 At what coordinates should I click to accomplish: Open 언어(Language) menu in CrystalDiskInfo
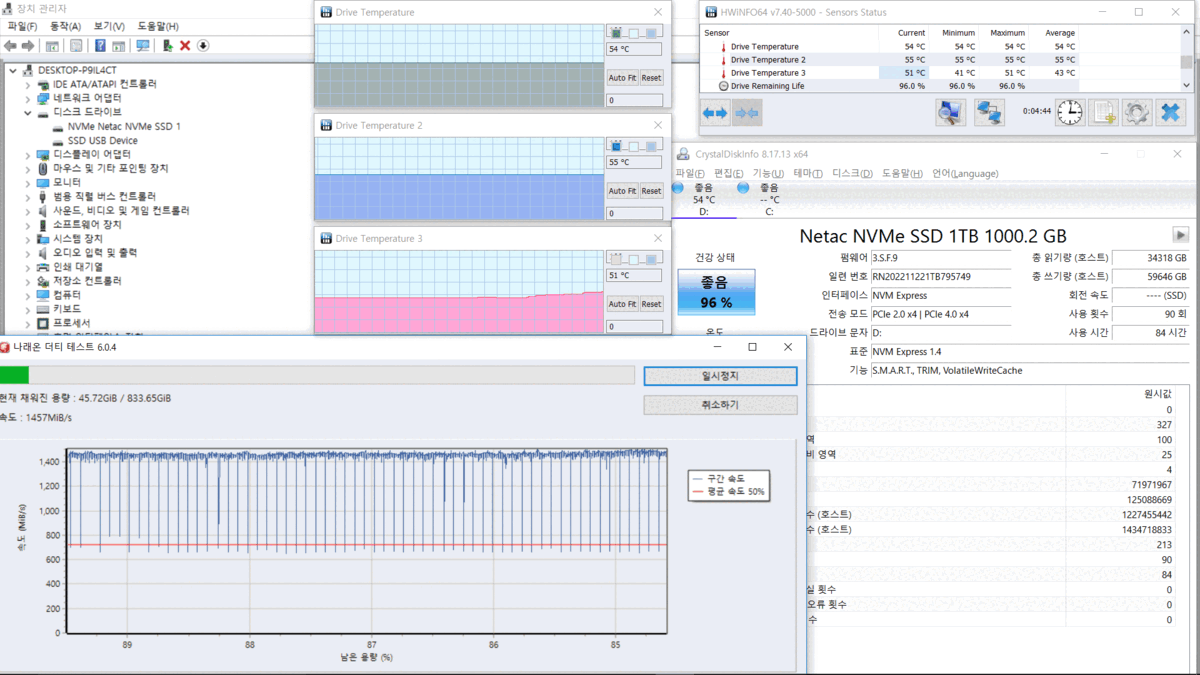[x=965, y=174]
